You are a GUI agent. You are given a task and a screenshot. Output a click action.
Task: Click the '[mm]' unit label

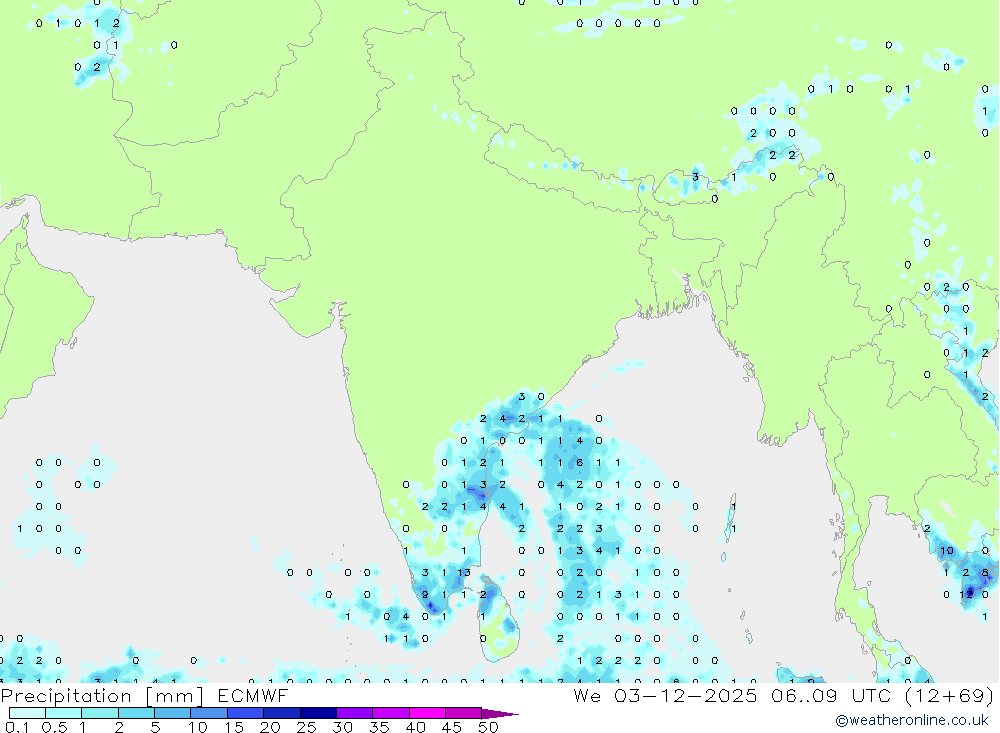click(x=174, y=696)
